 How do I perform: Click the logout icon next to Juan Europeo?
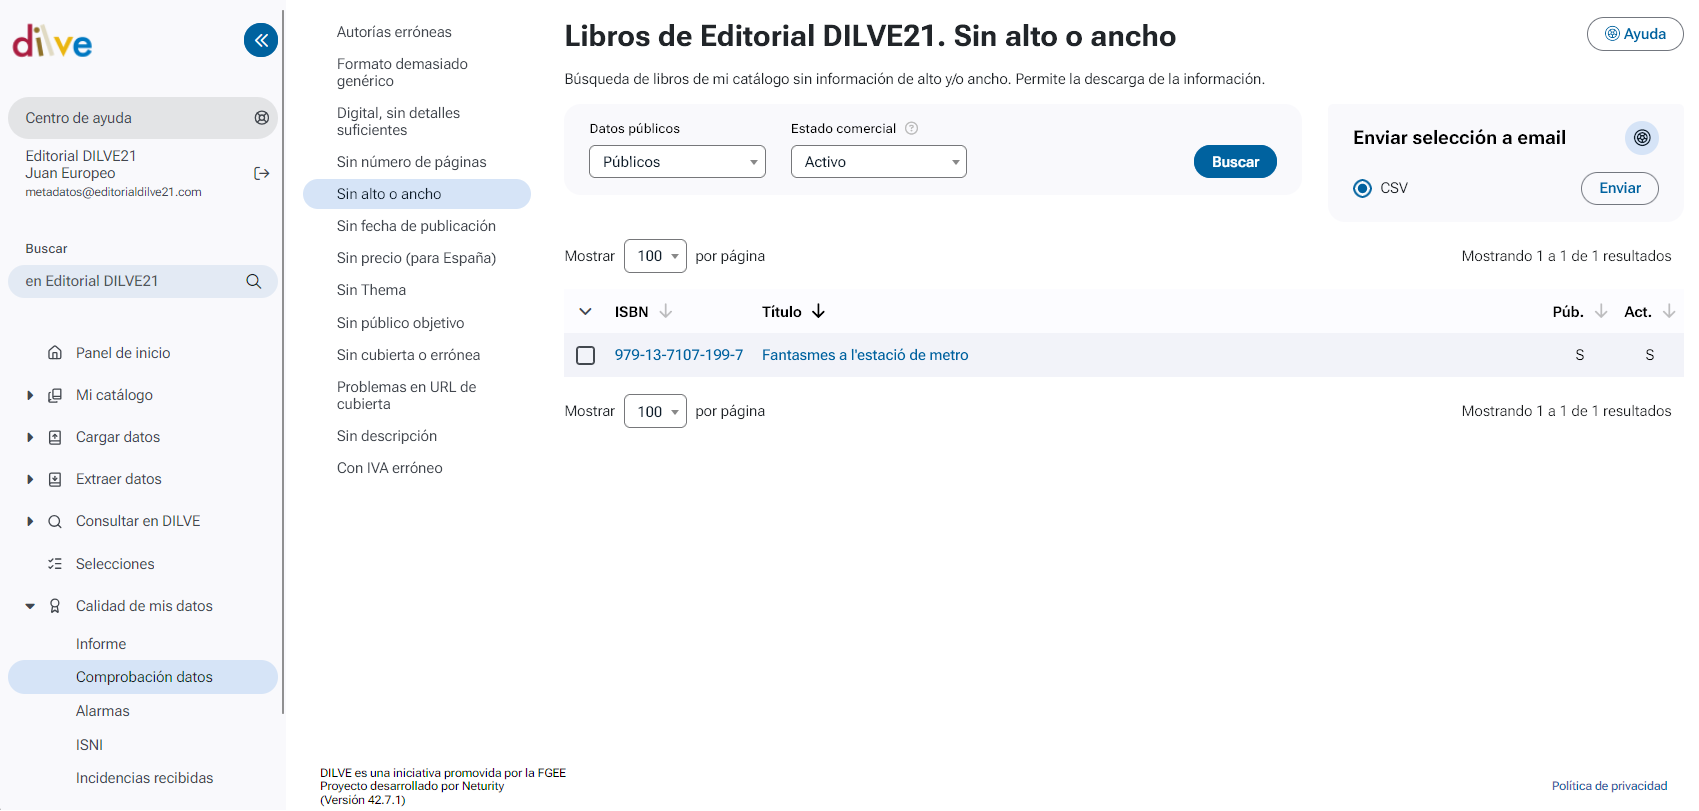click(x=262, y=174)
